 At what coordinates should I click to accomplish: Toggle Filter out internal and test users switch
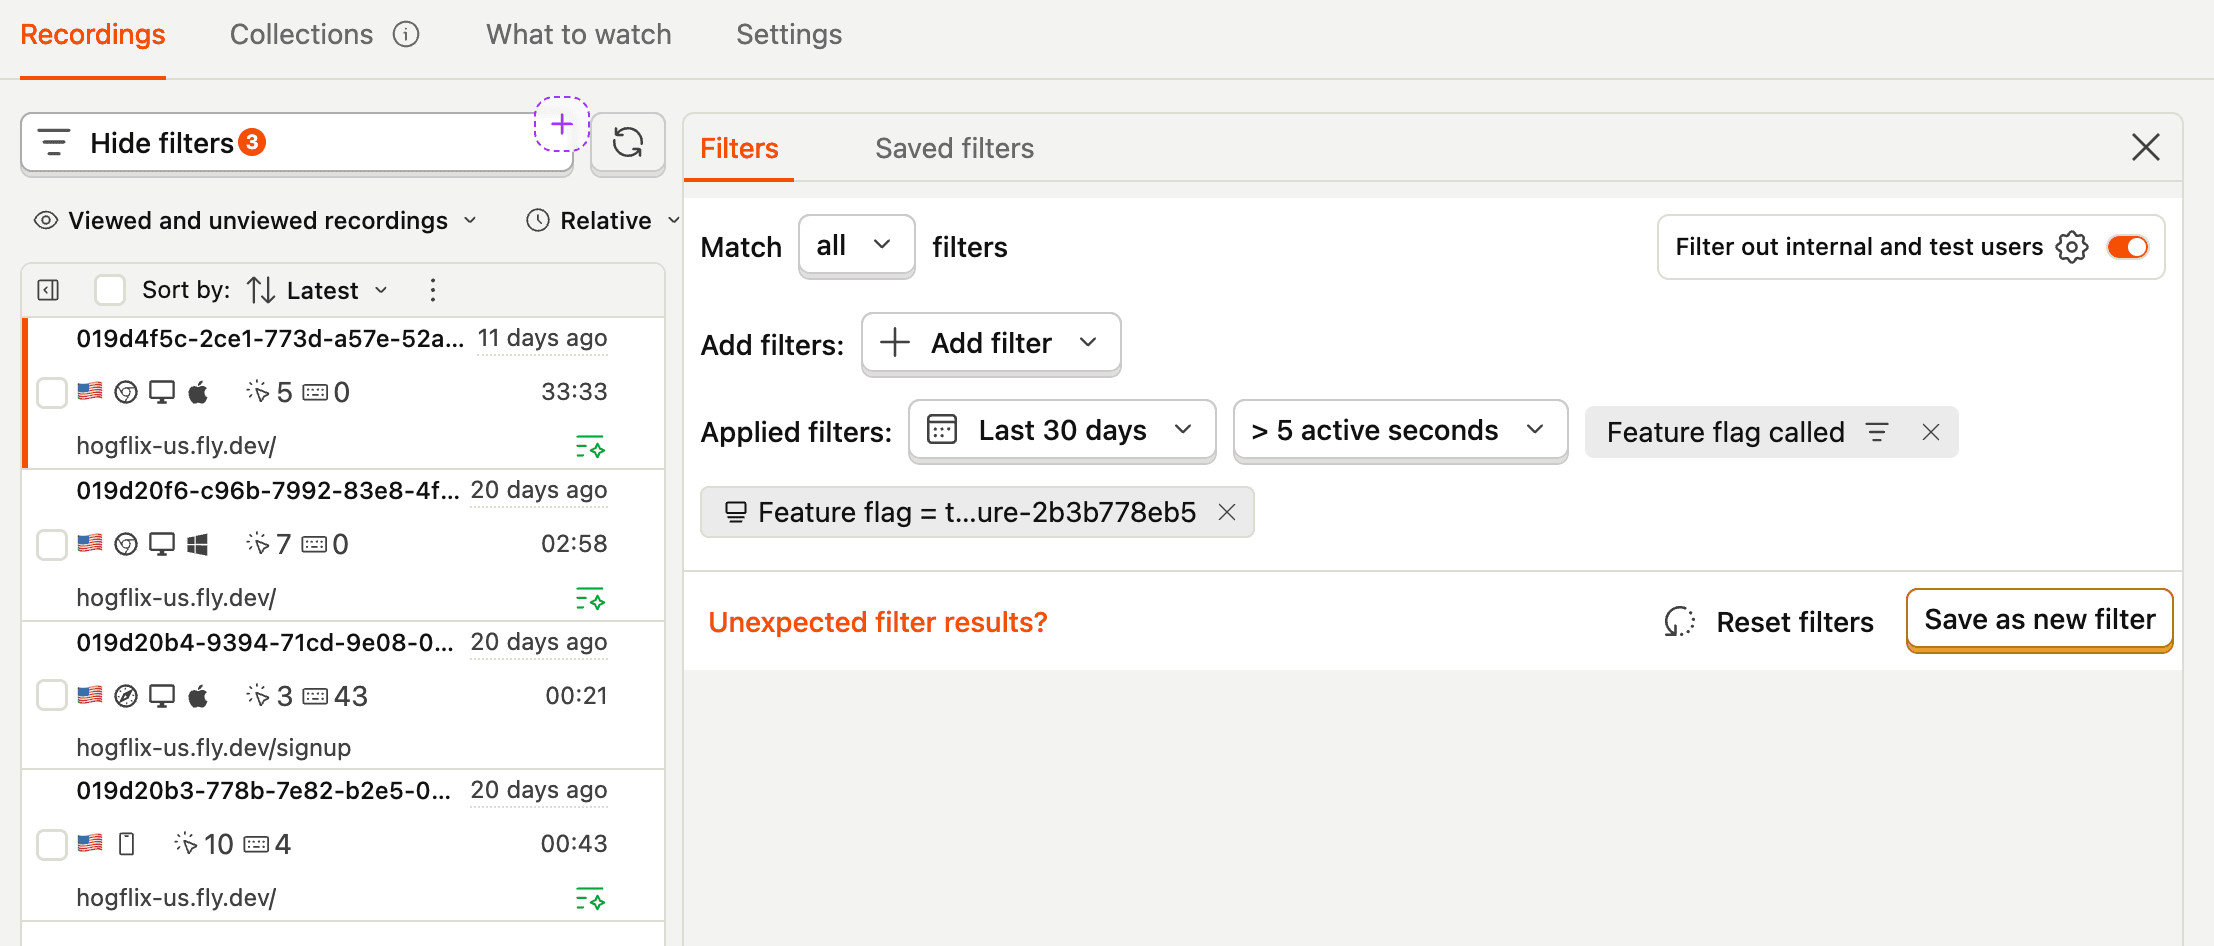[2127, 247]
